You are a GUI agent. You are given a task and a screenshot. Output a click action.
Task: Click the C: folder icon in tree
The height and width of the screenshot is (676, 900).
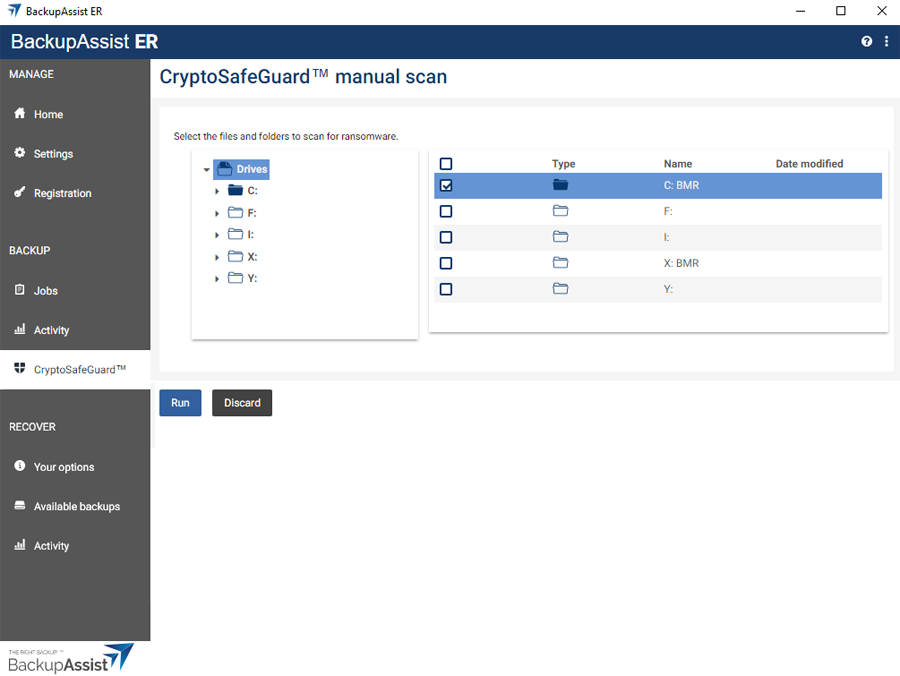235,190
